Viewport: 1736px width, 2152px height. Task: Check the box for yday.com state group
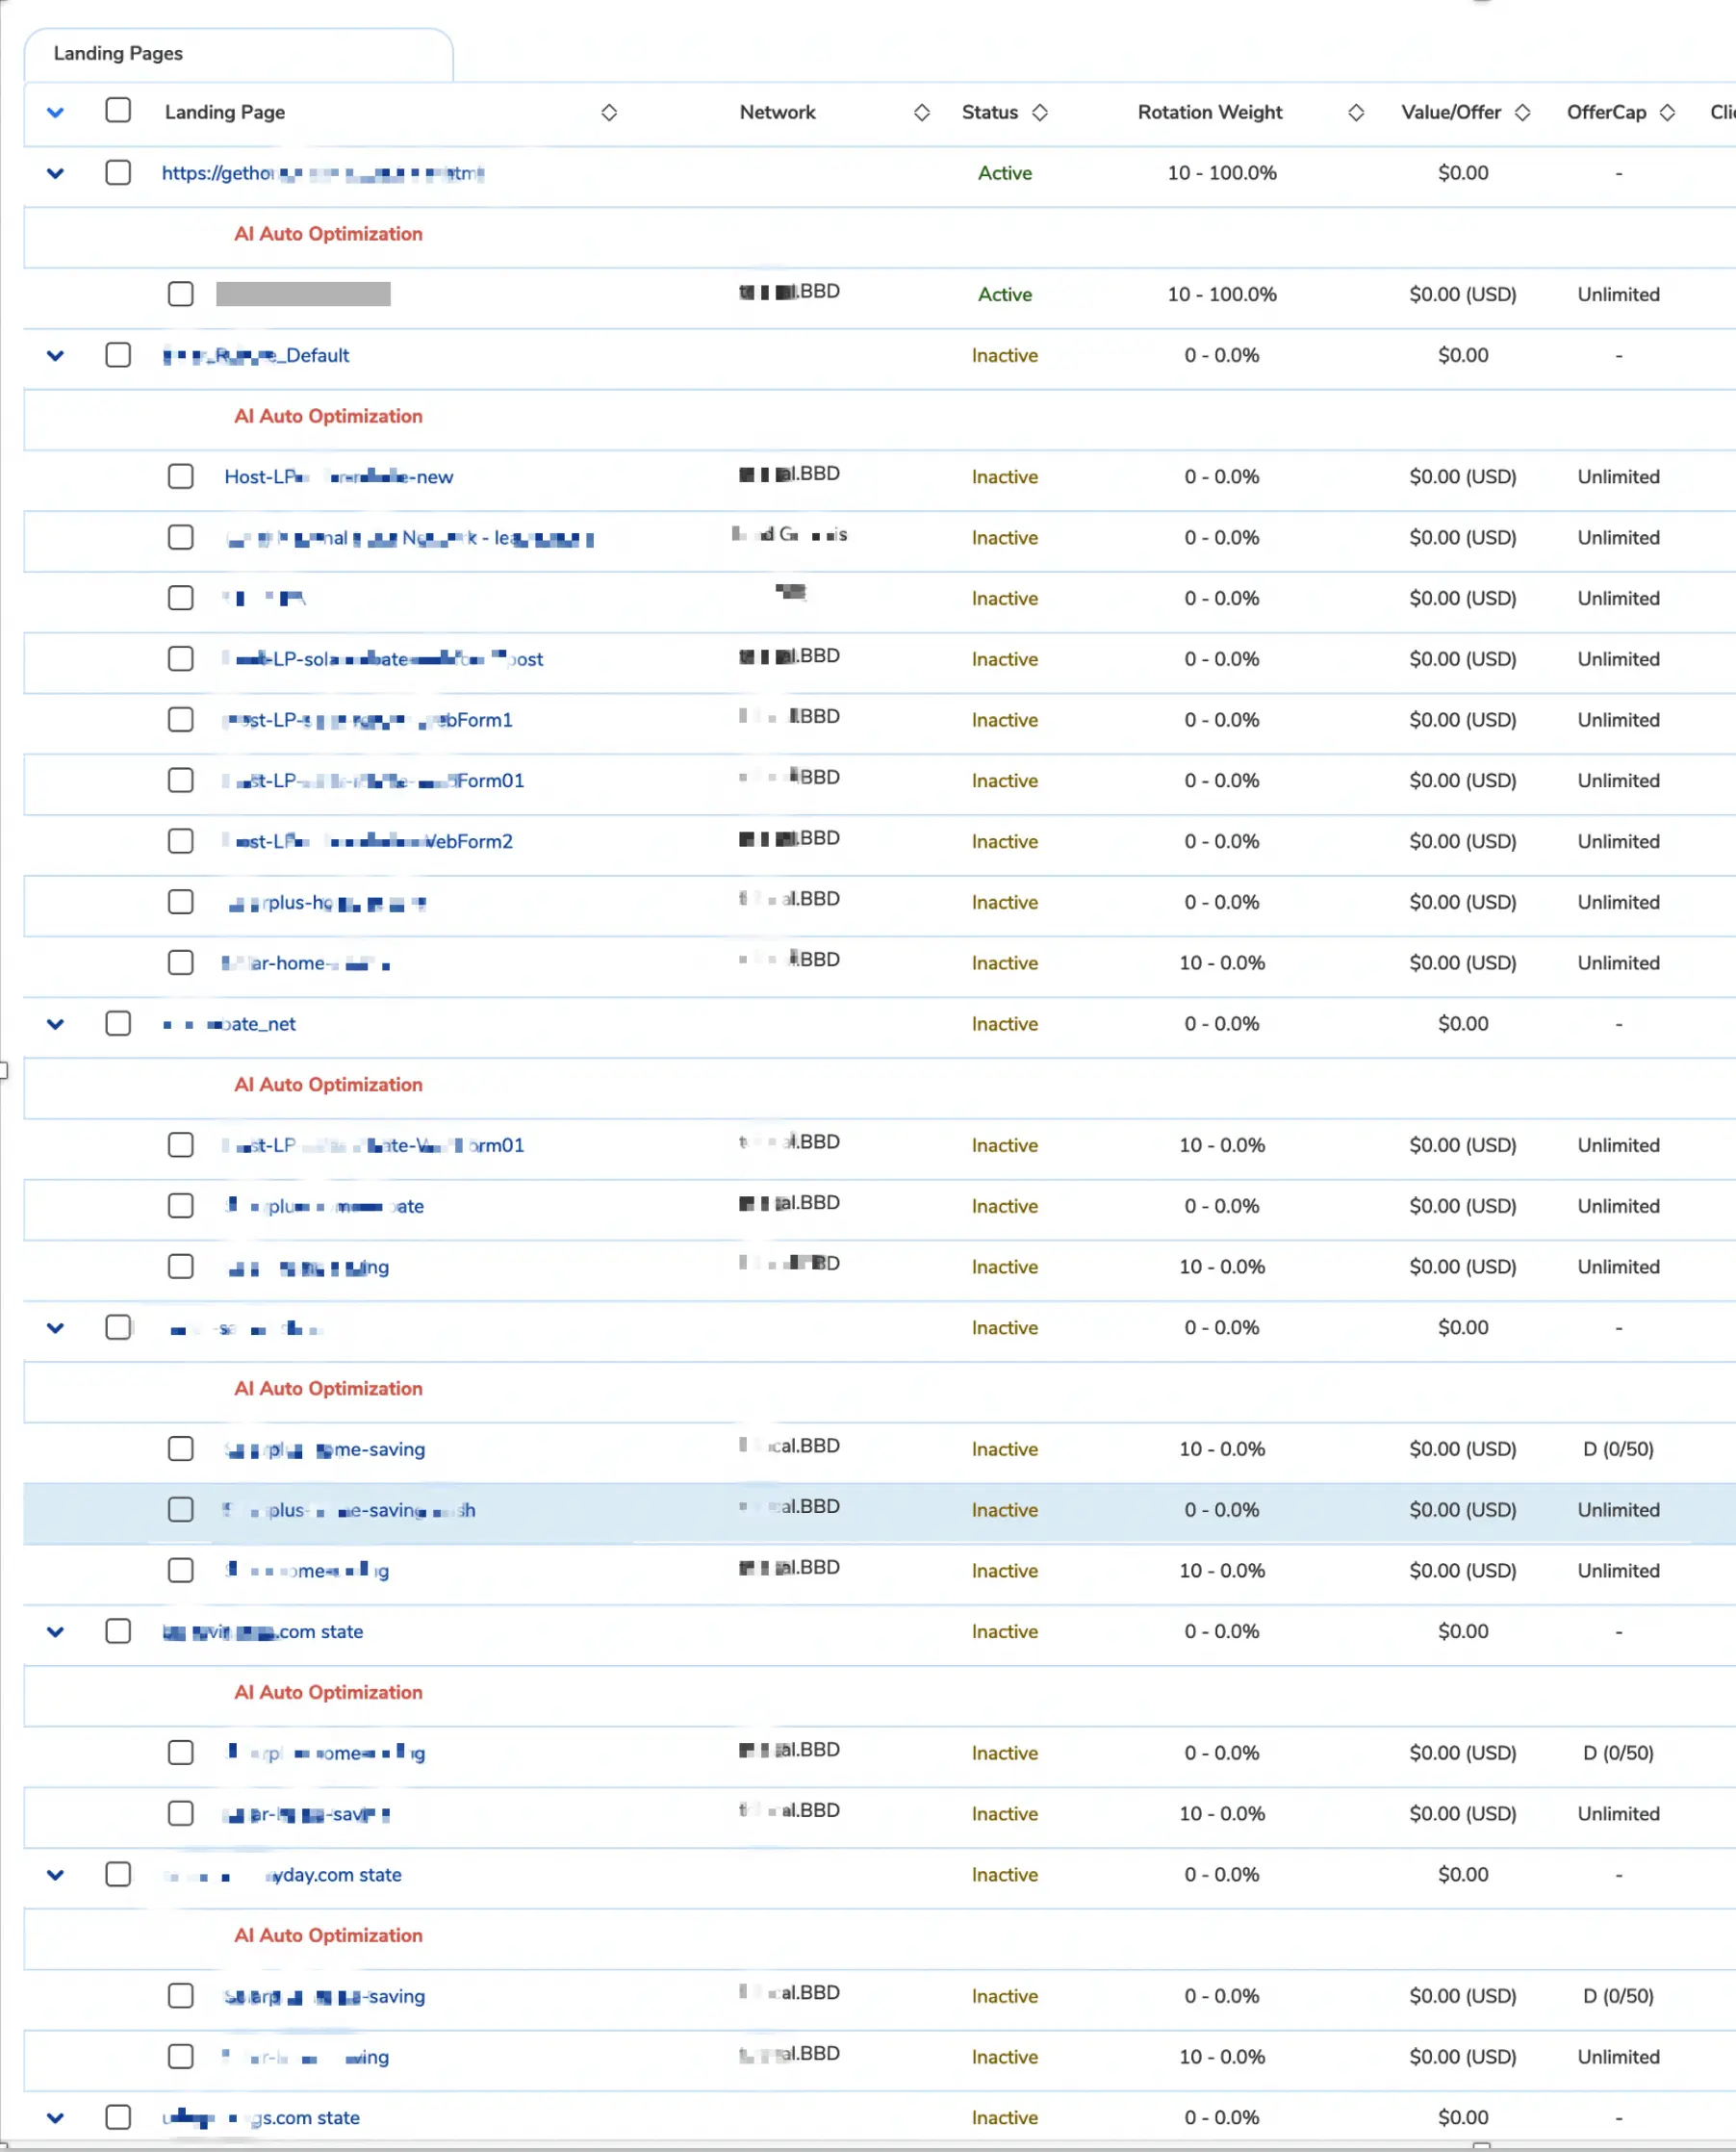click(x=118, y=1874)
